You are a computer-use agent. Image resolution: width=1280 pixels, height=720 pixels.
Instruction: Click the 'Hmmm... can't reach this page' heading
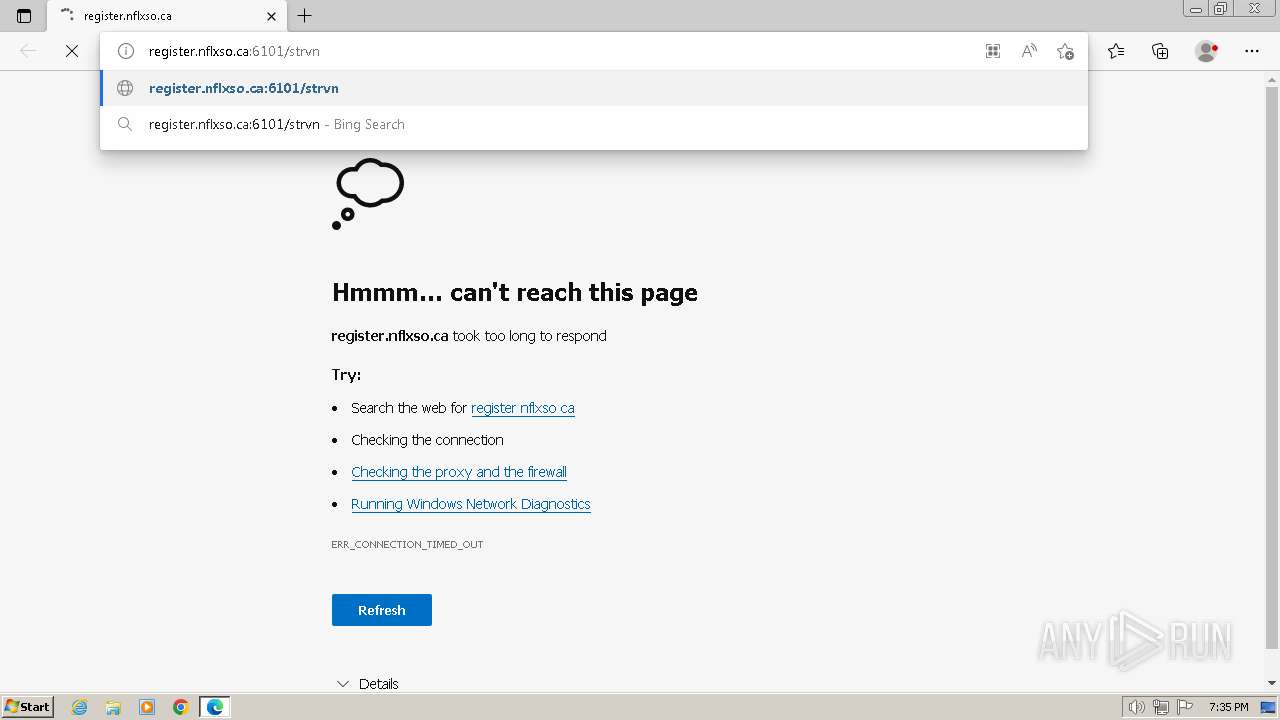click(515, 292)
